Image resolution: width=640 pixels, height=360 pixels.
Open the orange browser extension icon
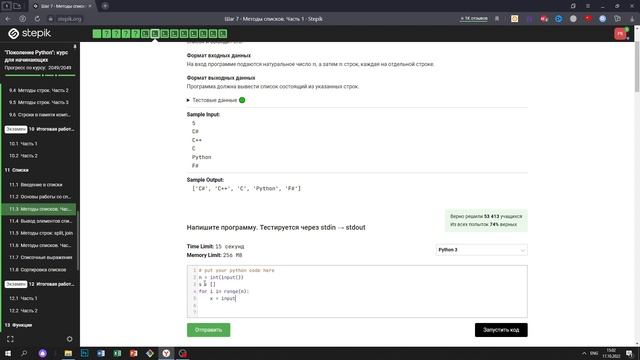[x=514, y=19]
